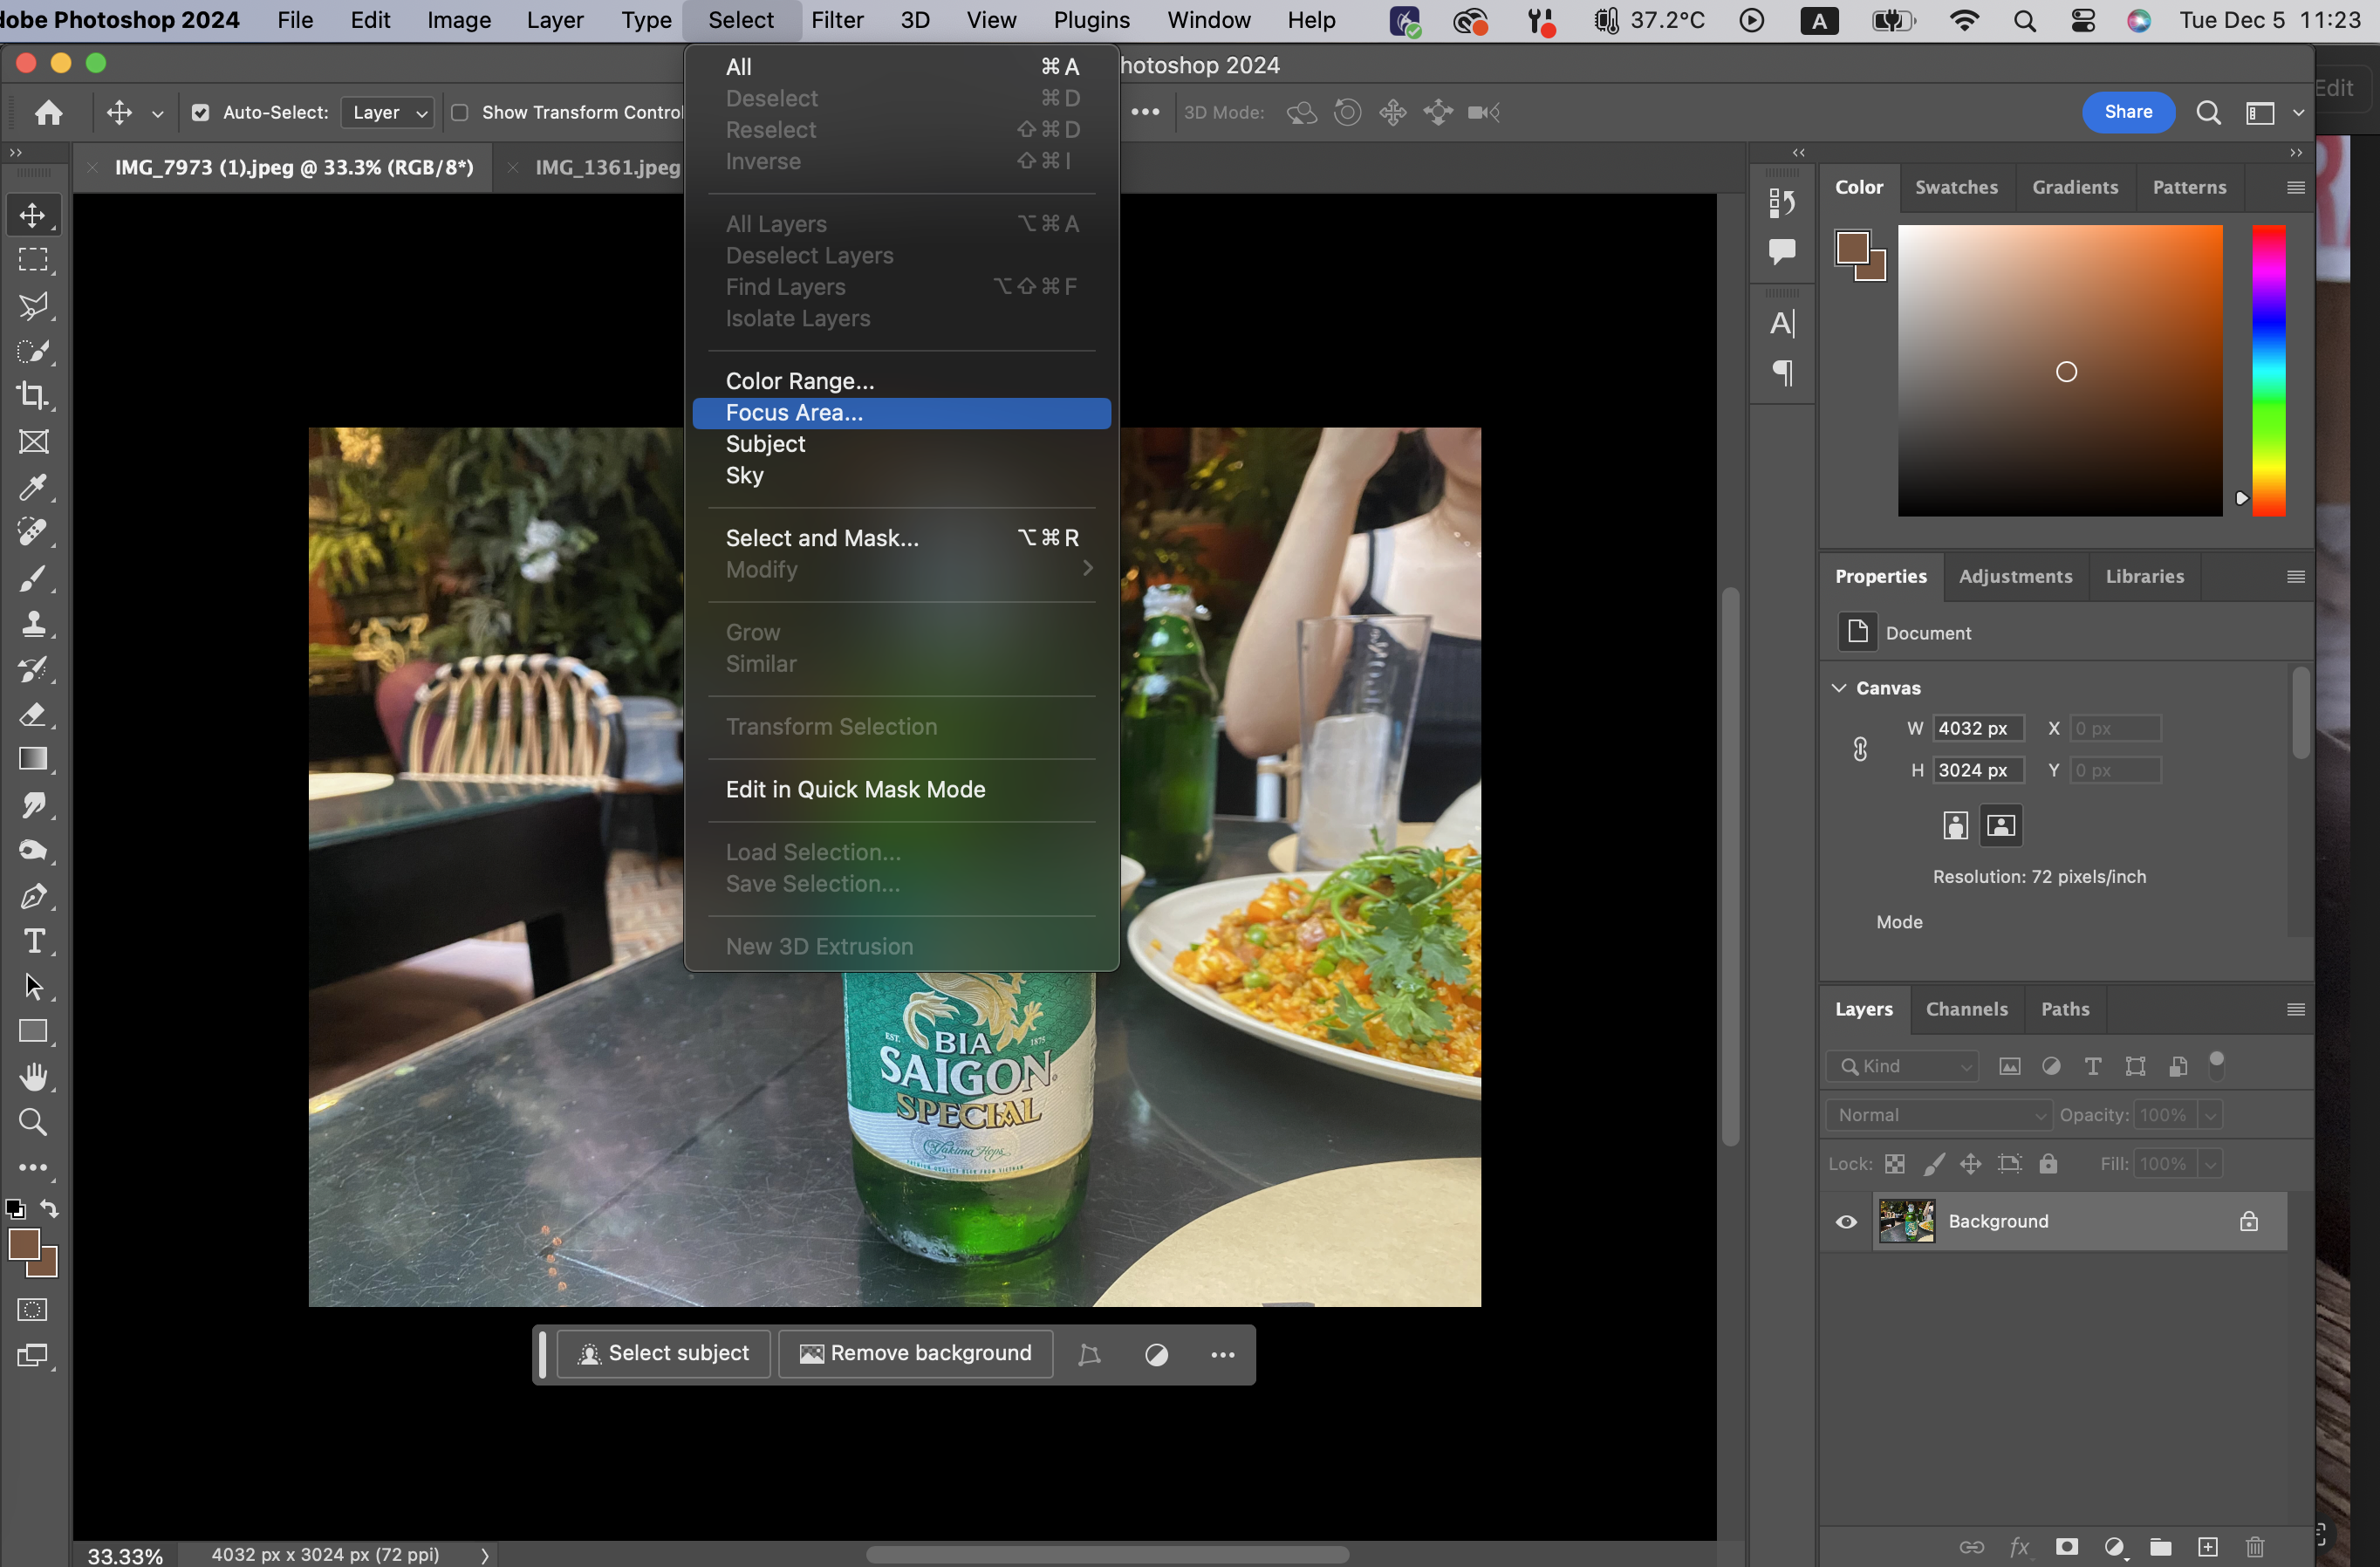Select the Eyedropper tool
Image resolution: width=2380 pixels, height=1567 pixels.
(33, 487)
